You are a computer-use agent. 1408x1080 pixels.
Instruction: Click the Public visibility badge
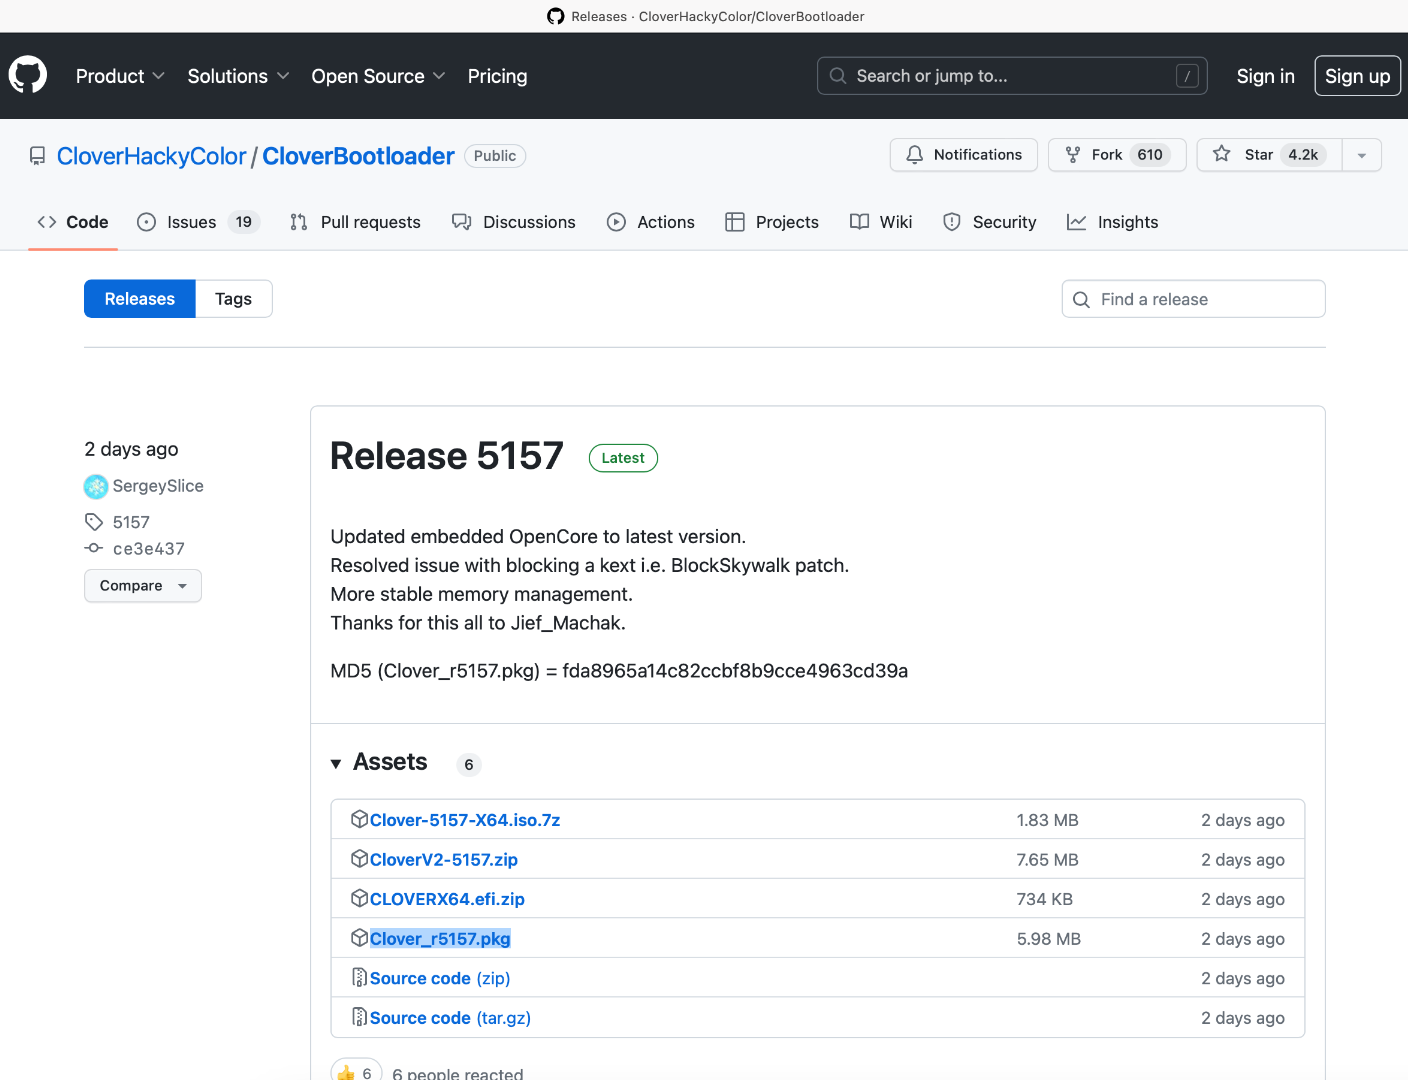tap(495, 156)
